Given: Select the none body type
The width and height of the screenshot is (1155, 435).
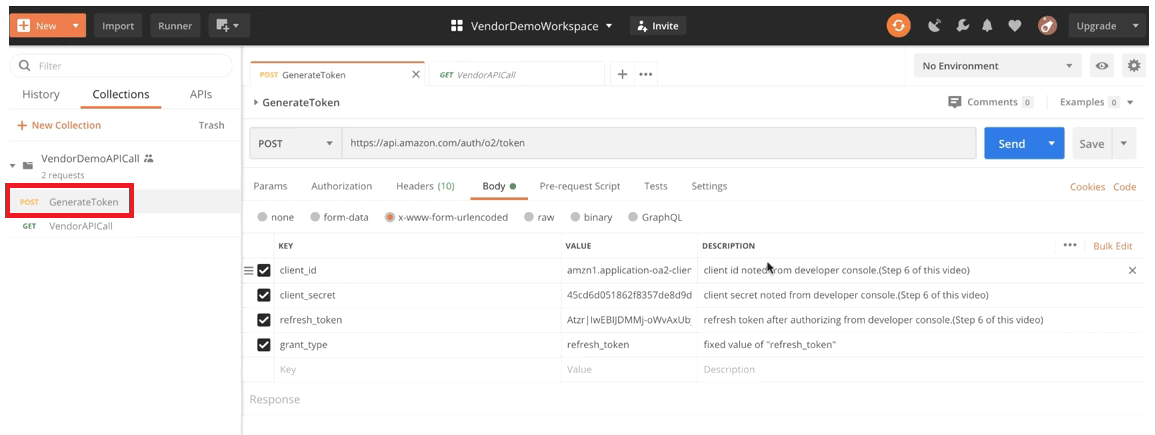Looking at the screenshot, I should pos(262,217).
